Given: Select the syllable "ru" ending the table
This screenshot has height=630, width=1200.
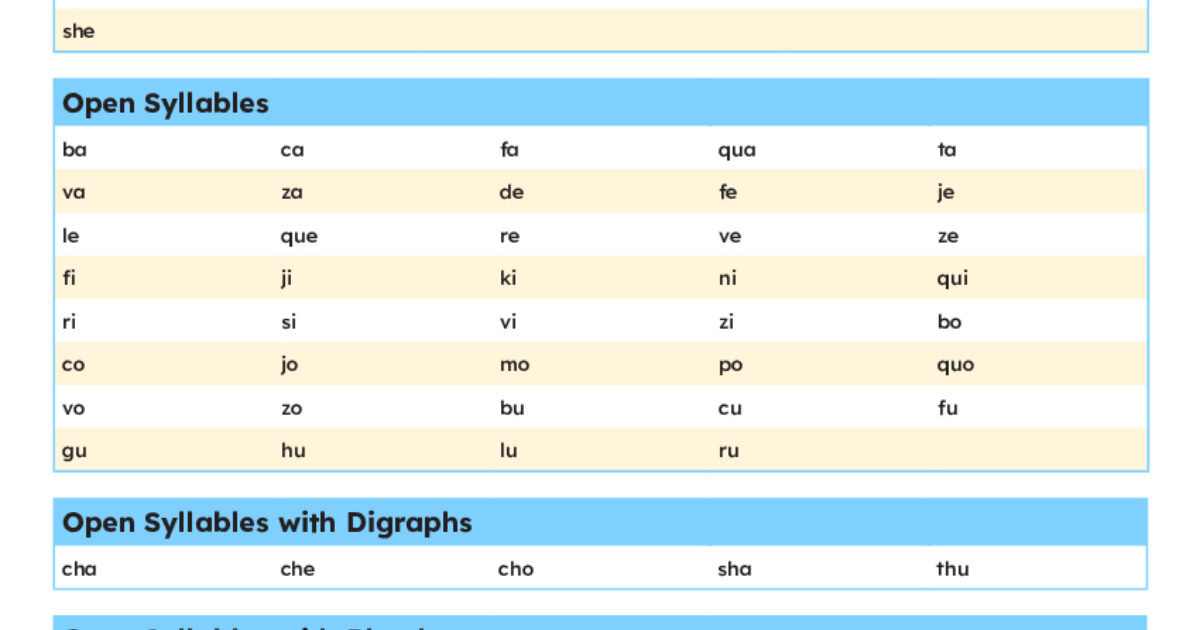Looking at the screenshot, I should [728, 450].
